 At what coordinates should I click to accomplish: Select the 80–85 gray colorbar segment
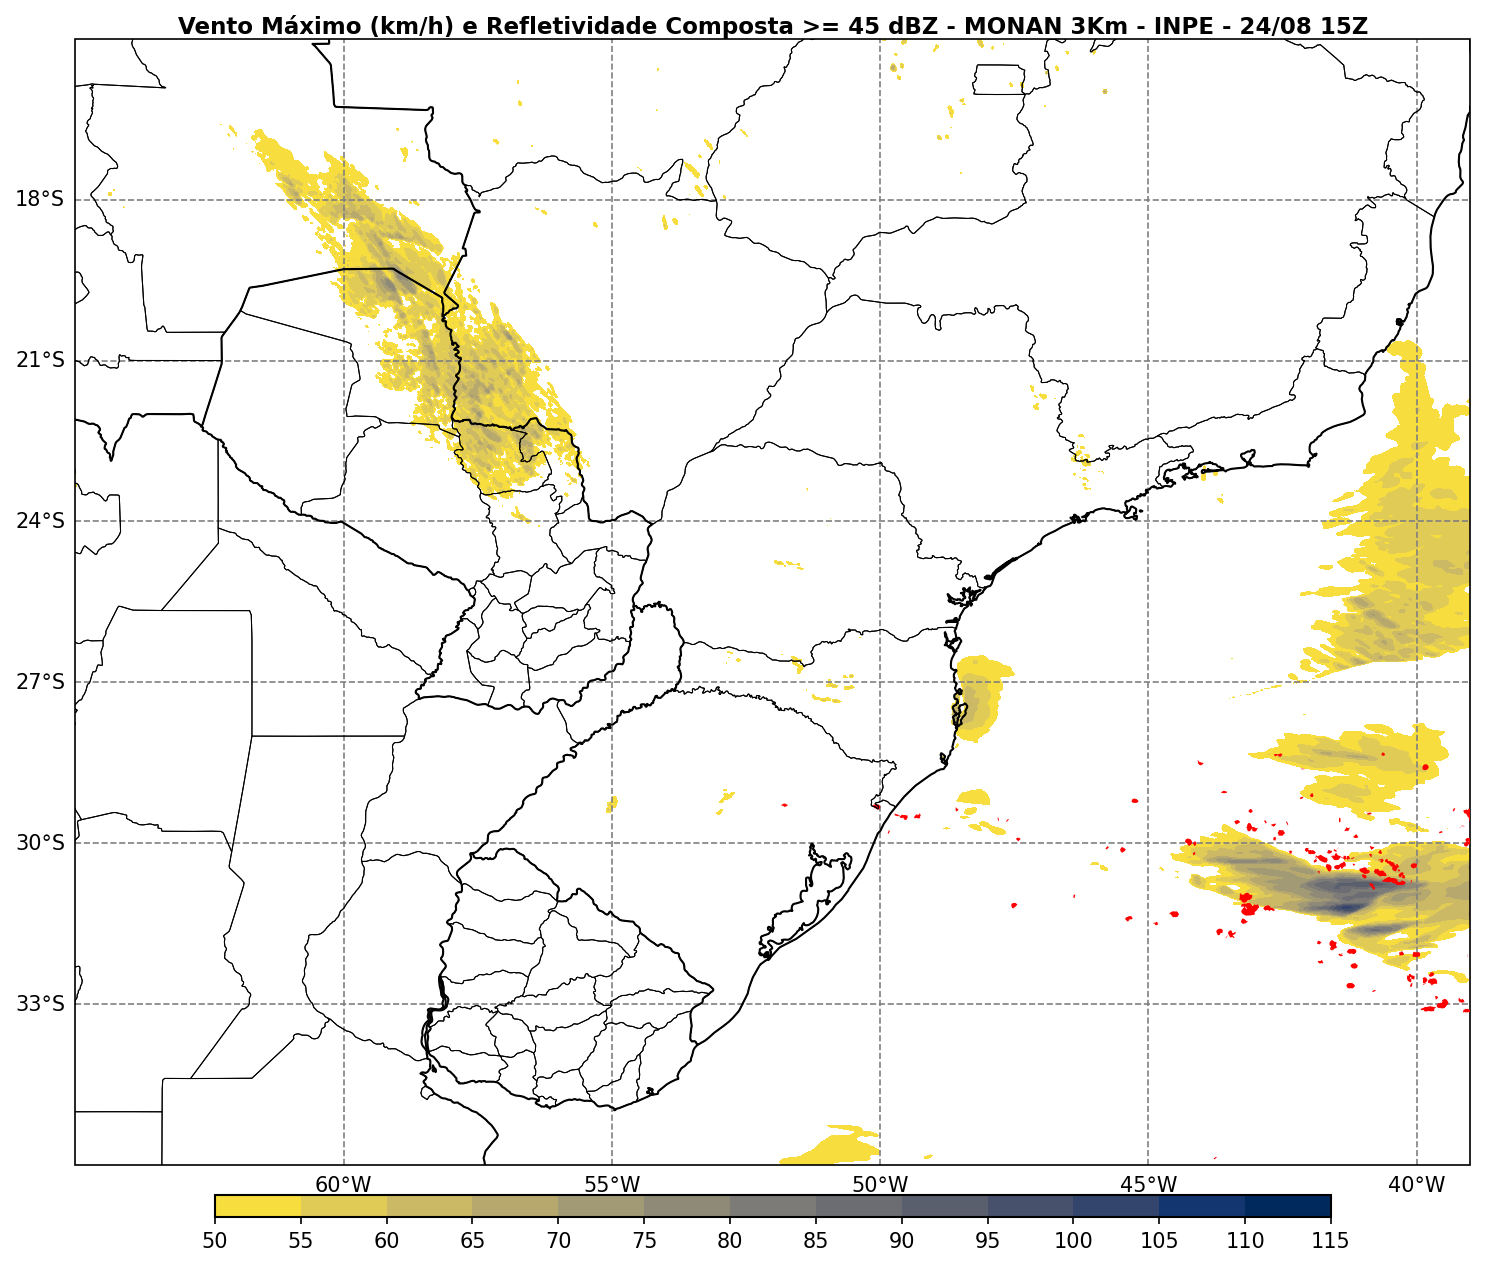point(773,1206)
